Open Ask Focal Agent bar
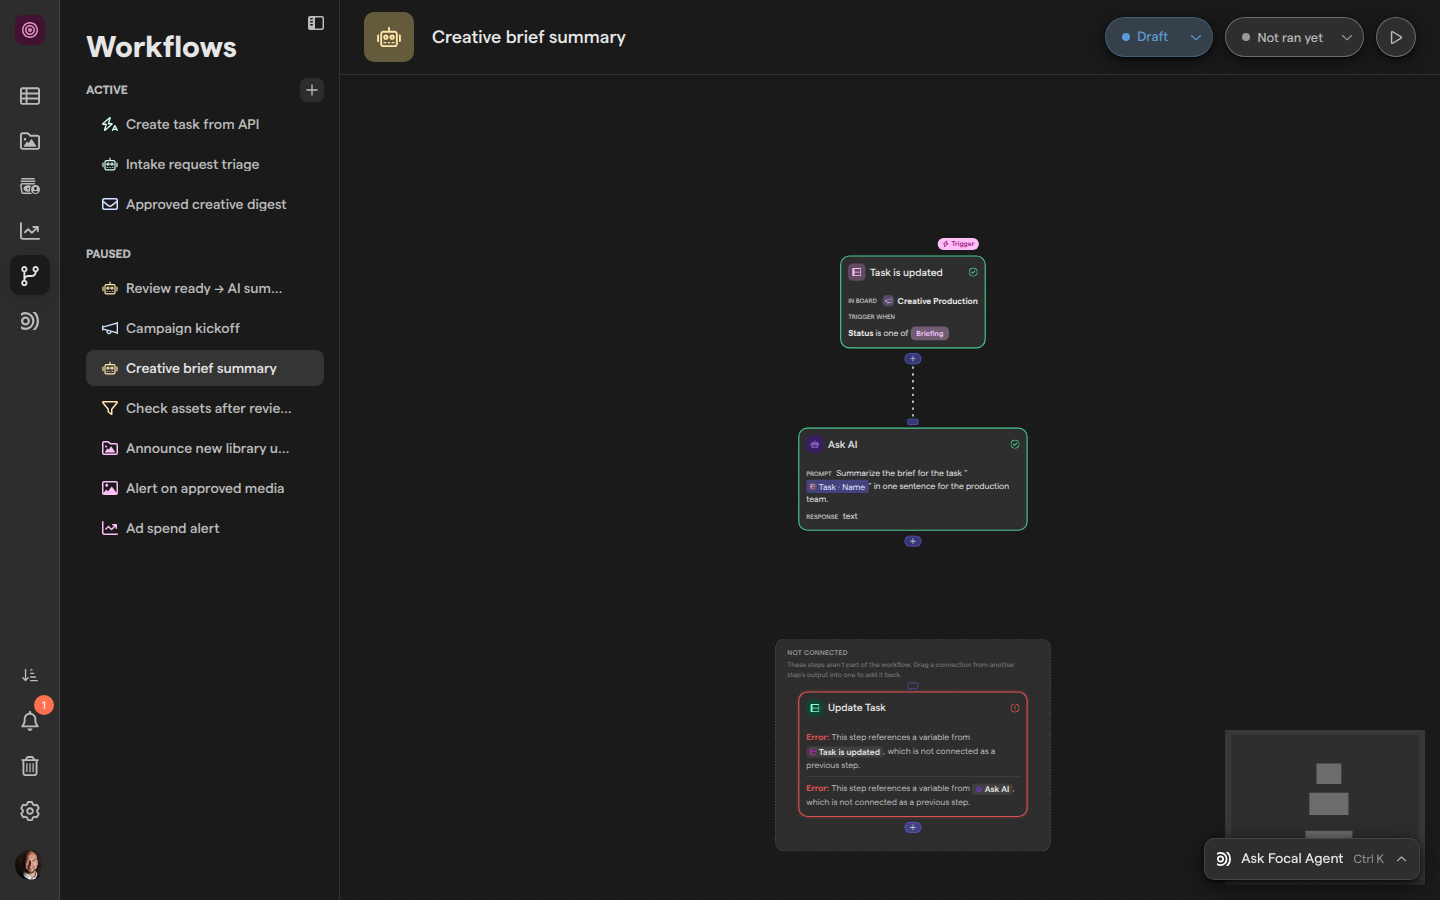Screen dimensions: 1440x900 click(x=1312, y=859)
